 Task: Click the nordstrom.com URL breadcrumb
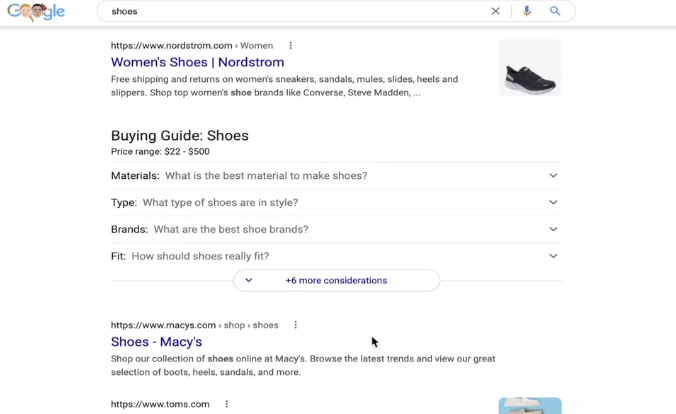pos(192,46)
